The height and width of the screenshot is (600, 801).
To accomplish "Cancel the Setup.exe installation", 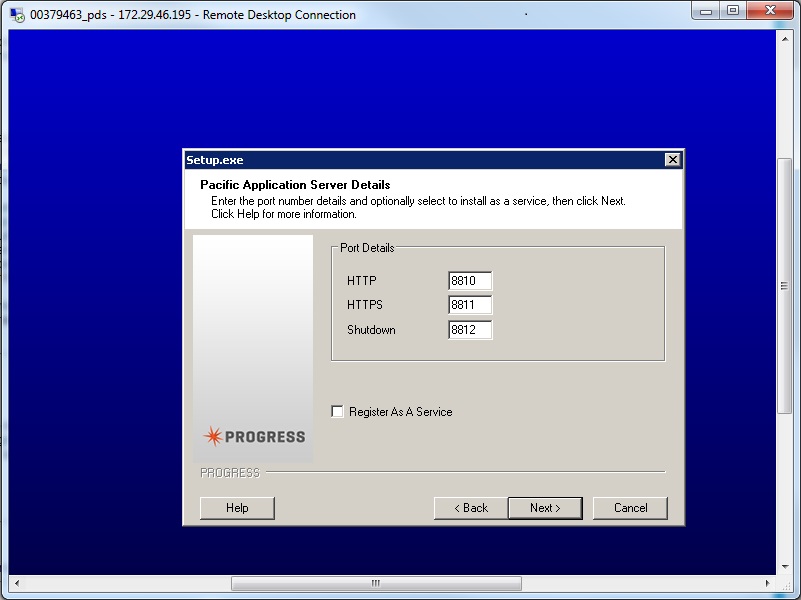I will click(x=630, y=508).
